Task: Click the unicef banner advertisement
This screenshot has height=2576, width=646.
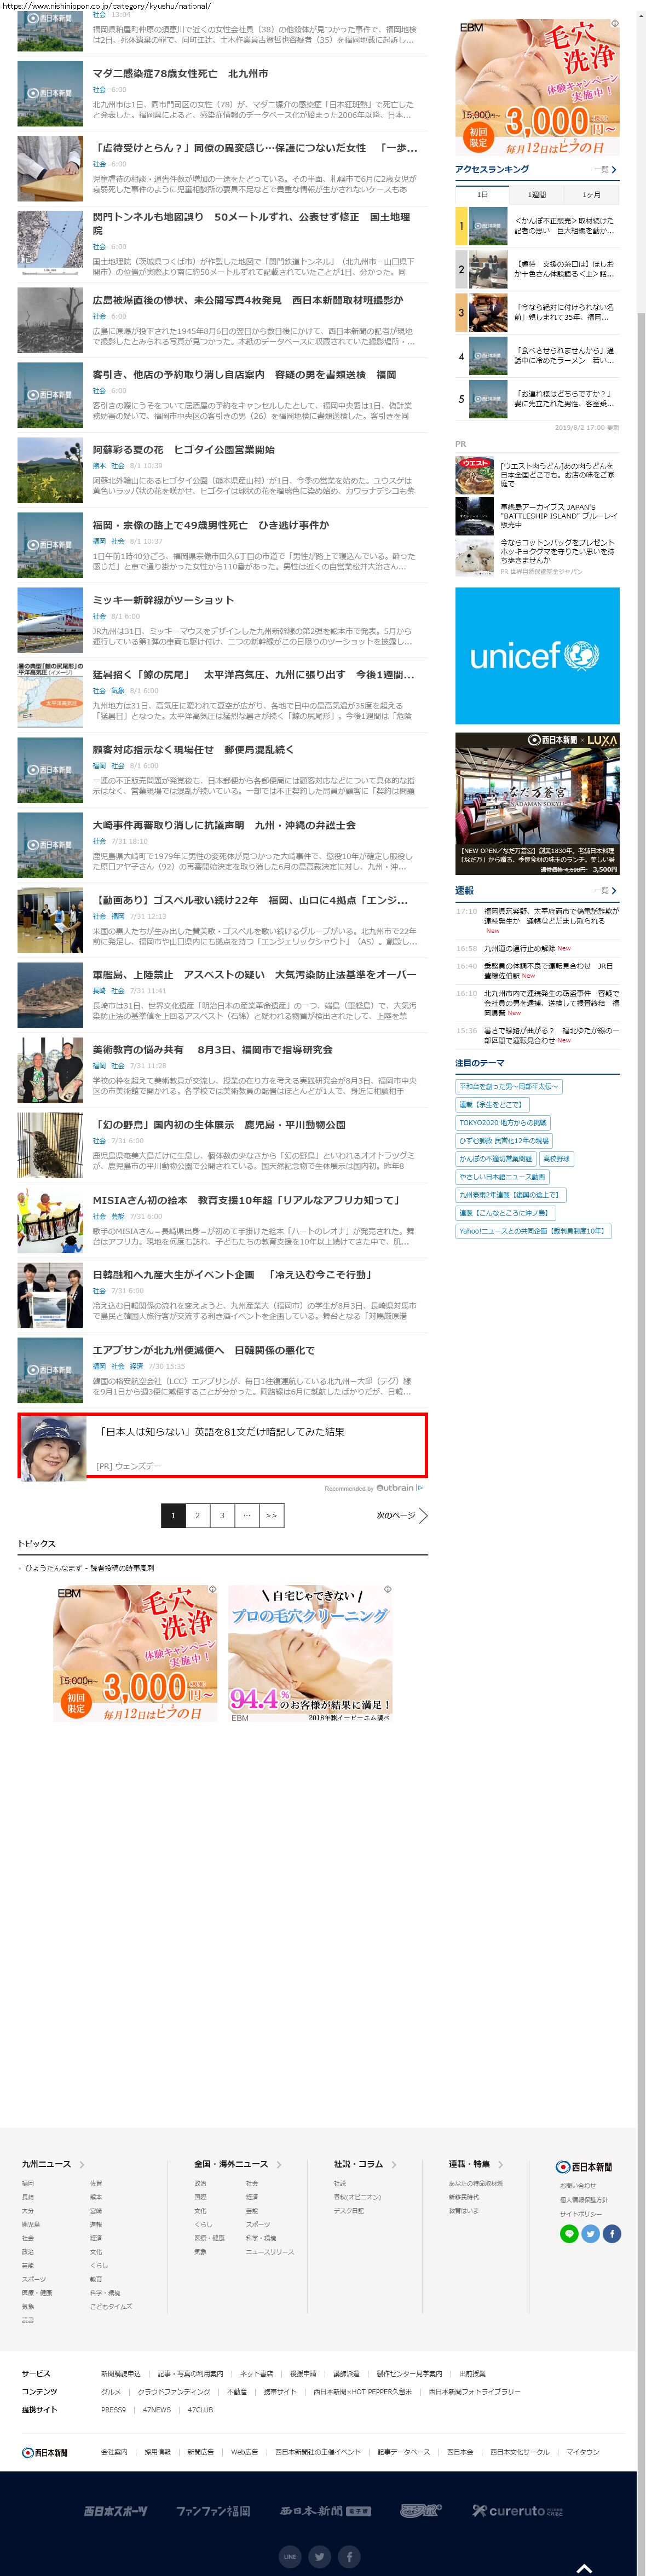Action: pyautogui.click(x=537, y=656)
